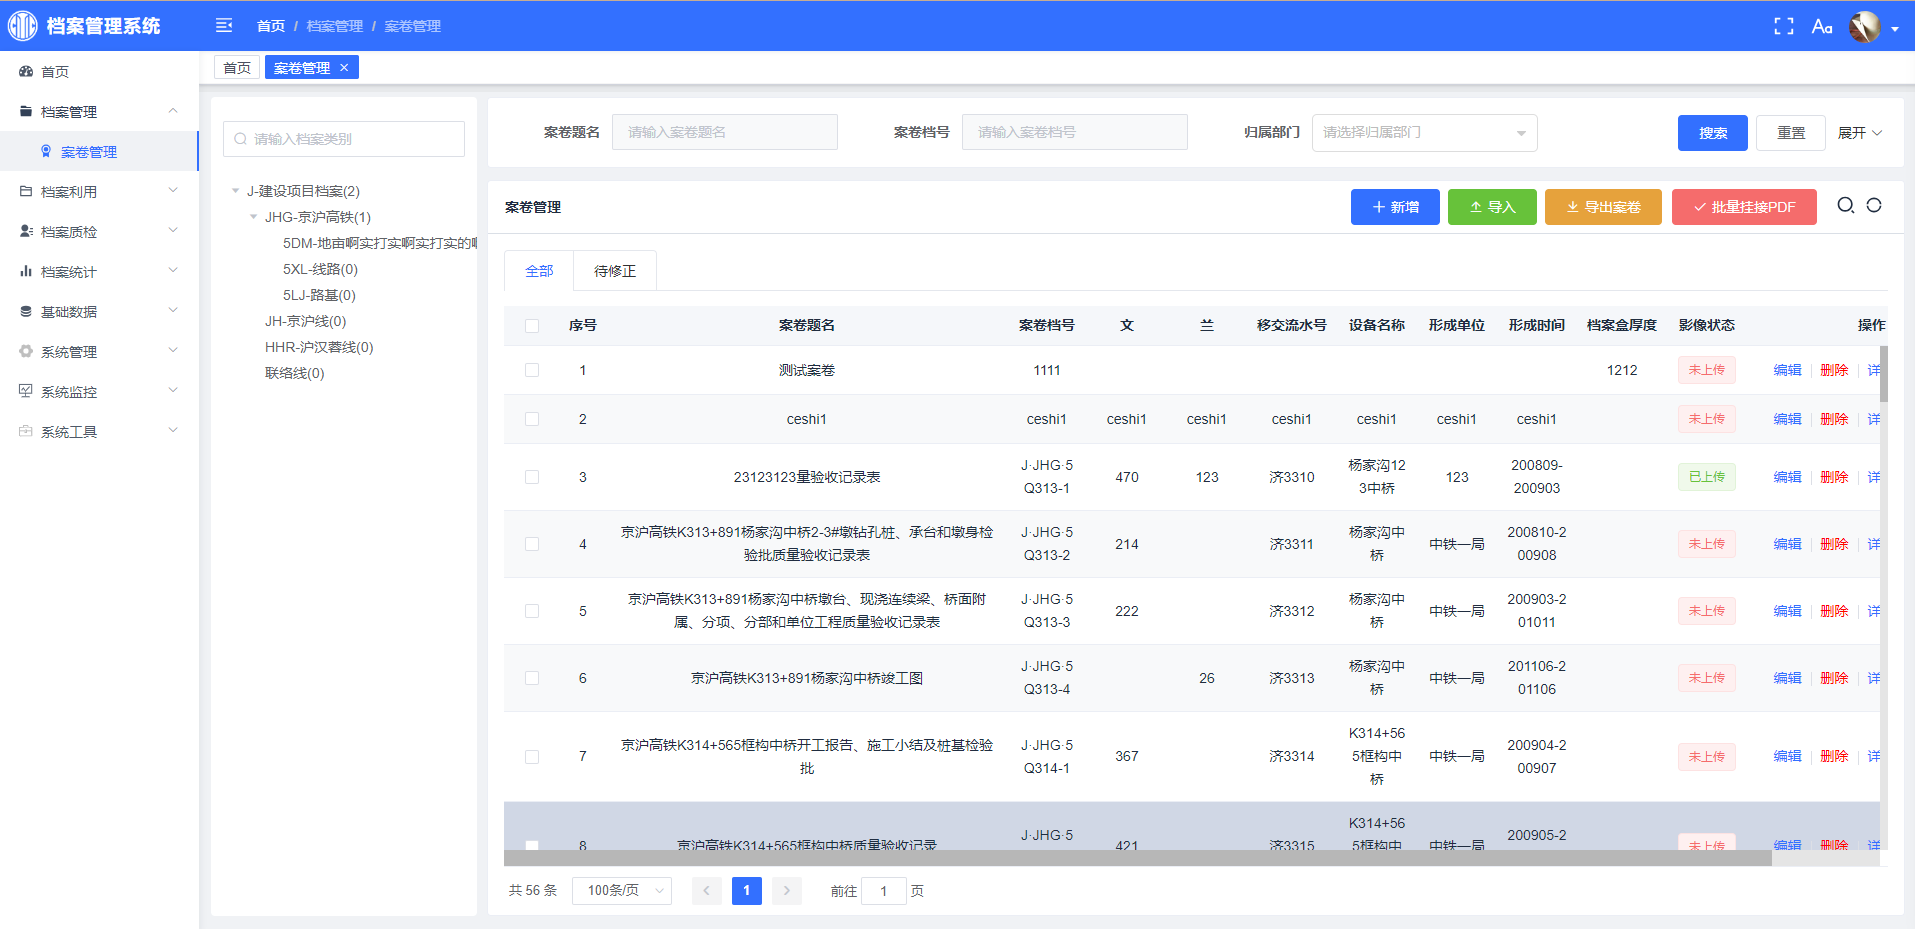Toggle the select-all header checkbox
The height and width of the screenshot is (929, 1915).
click(x=532, y=325)
